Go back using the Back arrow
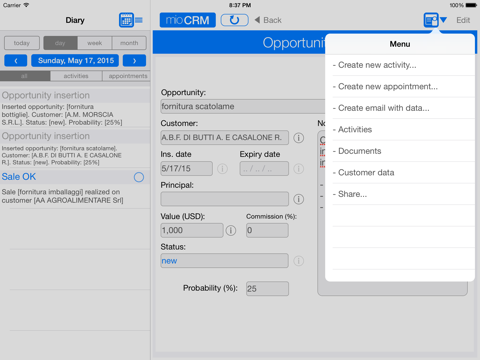 [x=268, y=20]
